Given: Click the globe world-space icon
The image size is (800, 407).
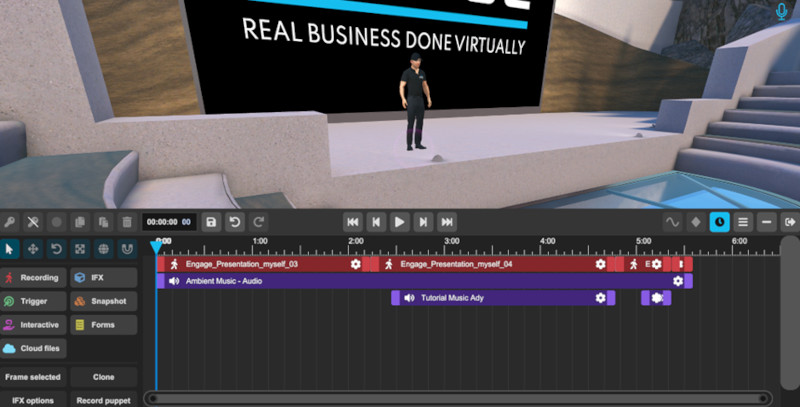Looking at the screenshot, I should pyautogui.click(x=105, y=248).
